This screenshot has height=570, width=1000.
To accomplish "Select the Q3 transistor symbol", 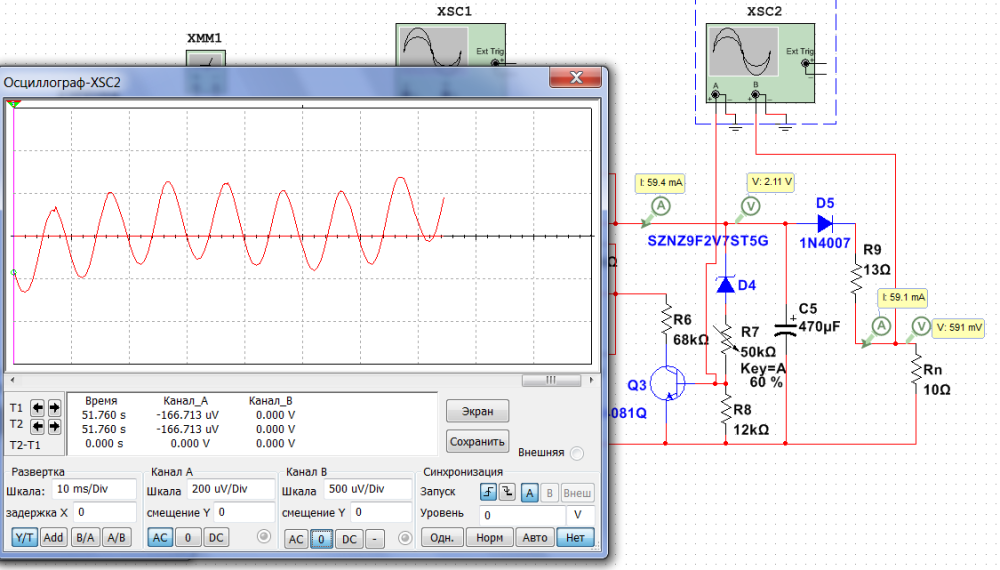I will 666,383.
